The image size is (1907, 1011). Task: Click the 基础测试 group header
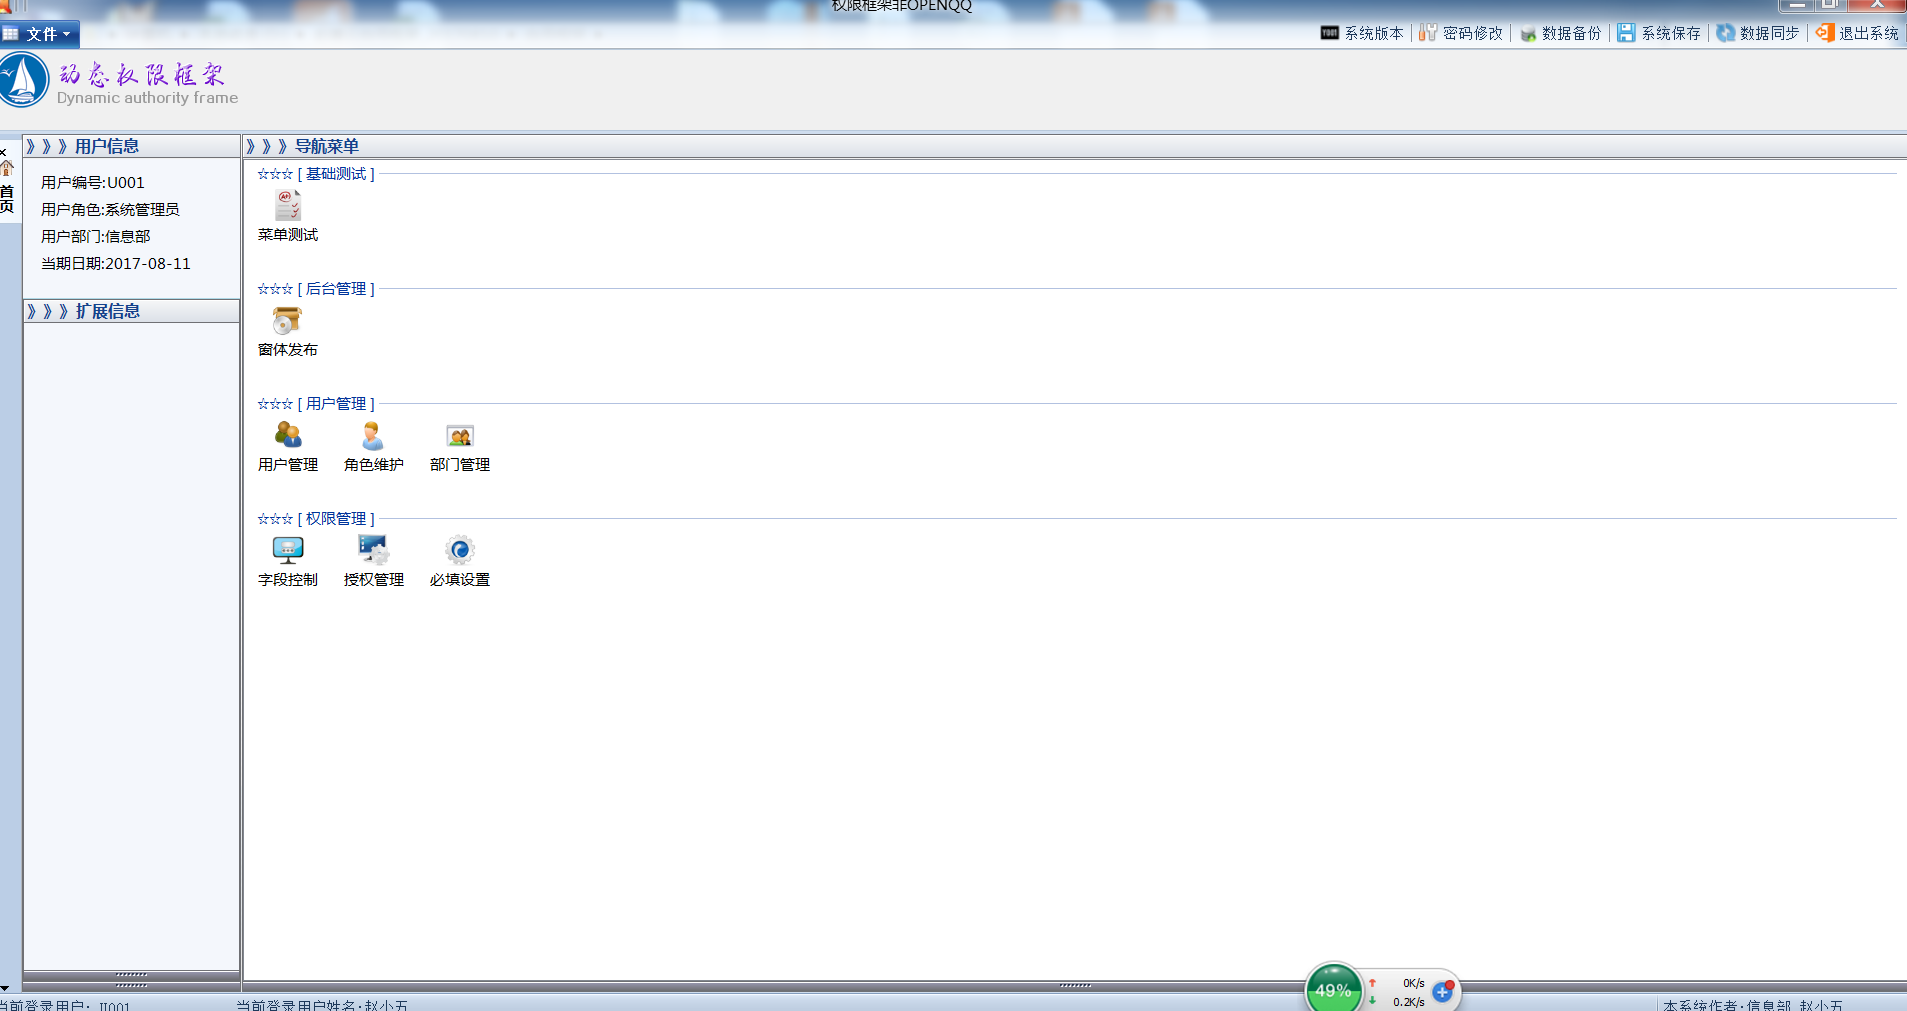tap(336, 174)
